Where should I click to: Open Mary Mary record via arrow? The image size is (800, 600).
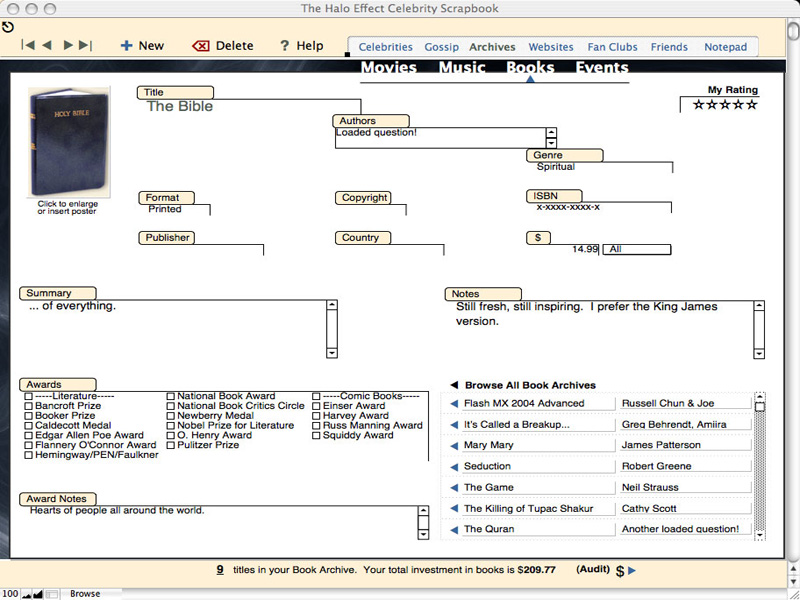(454, 445)
